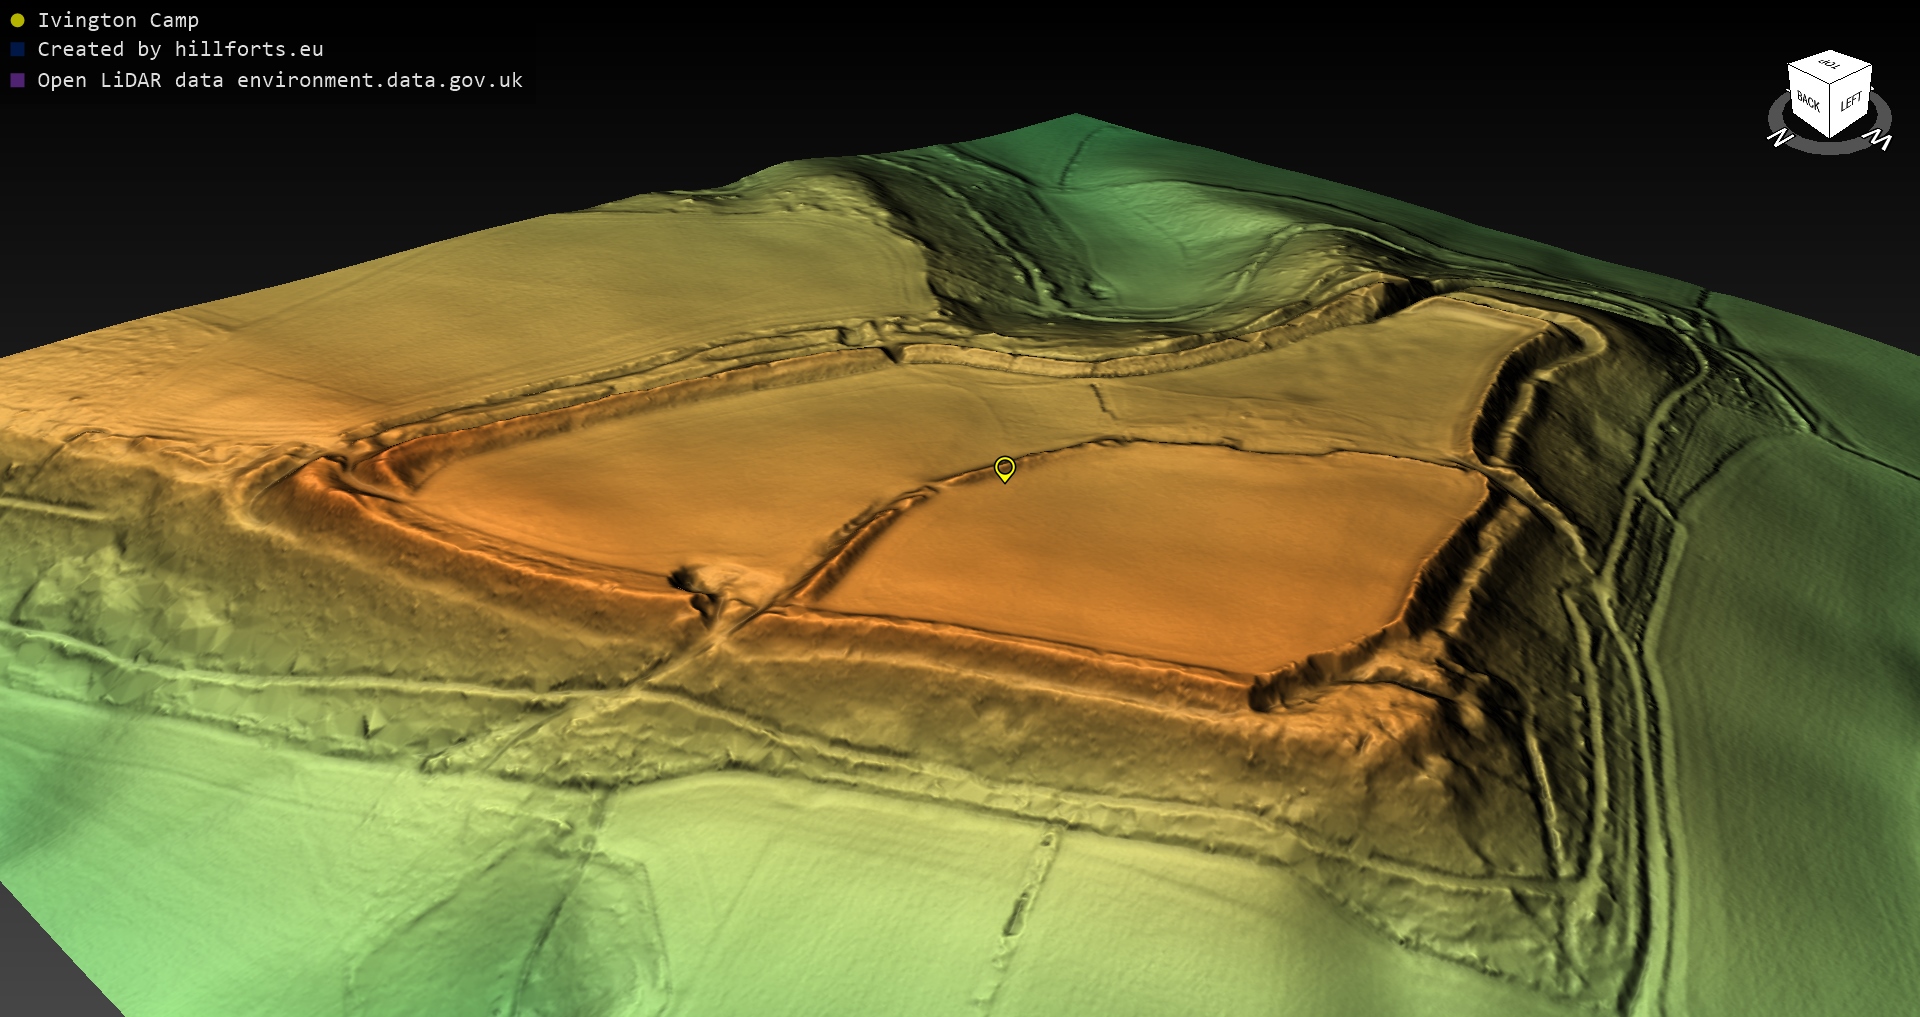Switch to the LEFT view on cube
Viewport: 1920px width, 1017px height.
pos(1851,101)
